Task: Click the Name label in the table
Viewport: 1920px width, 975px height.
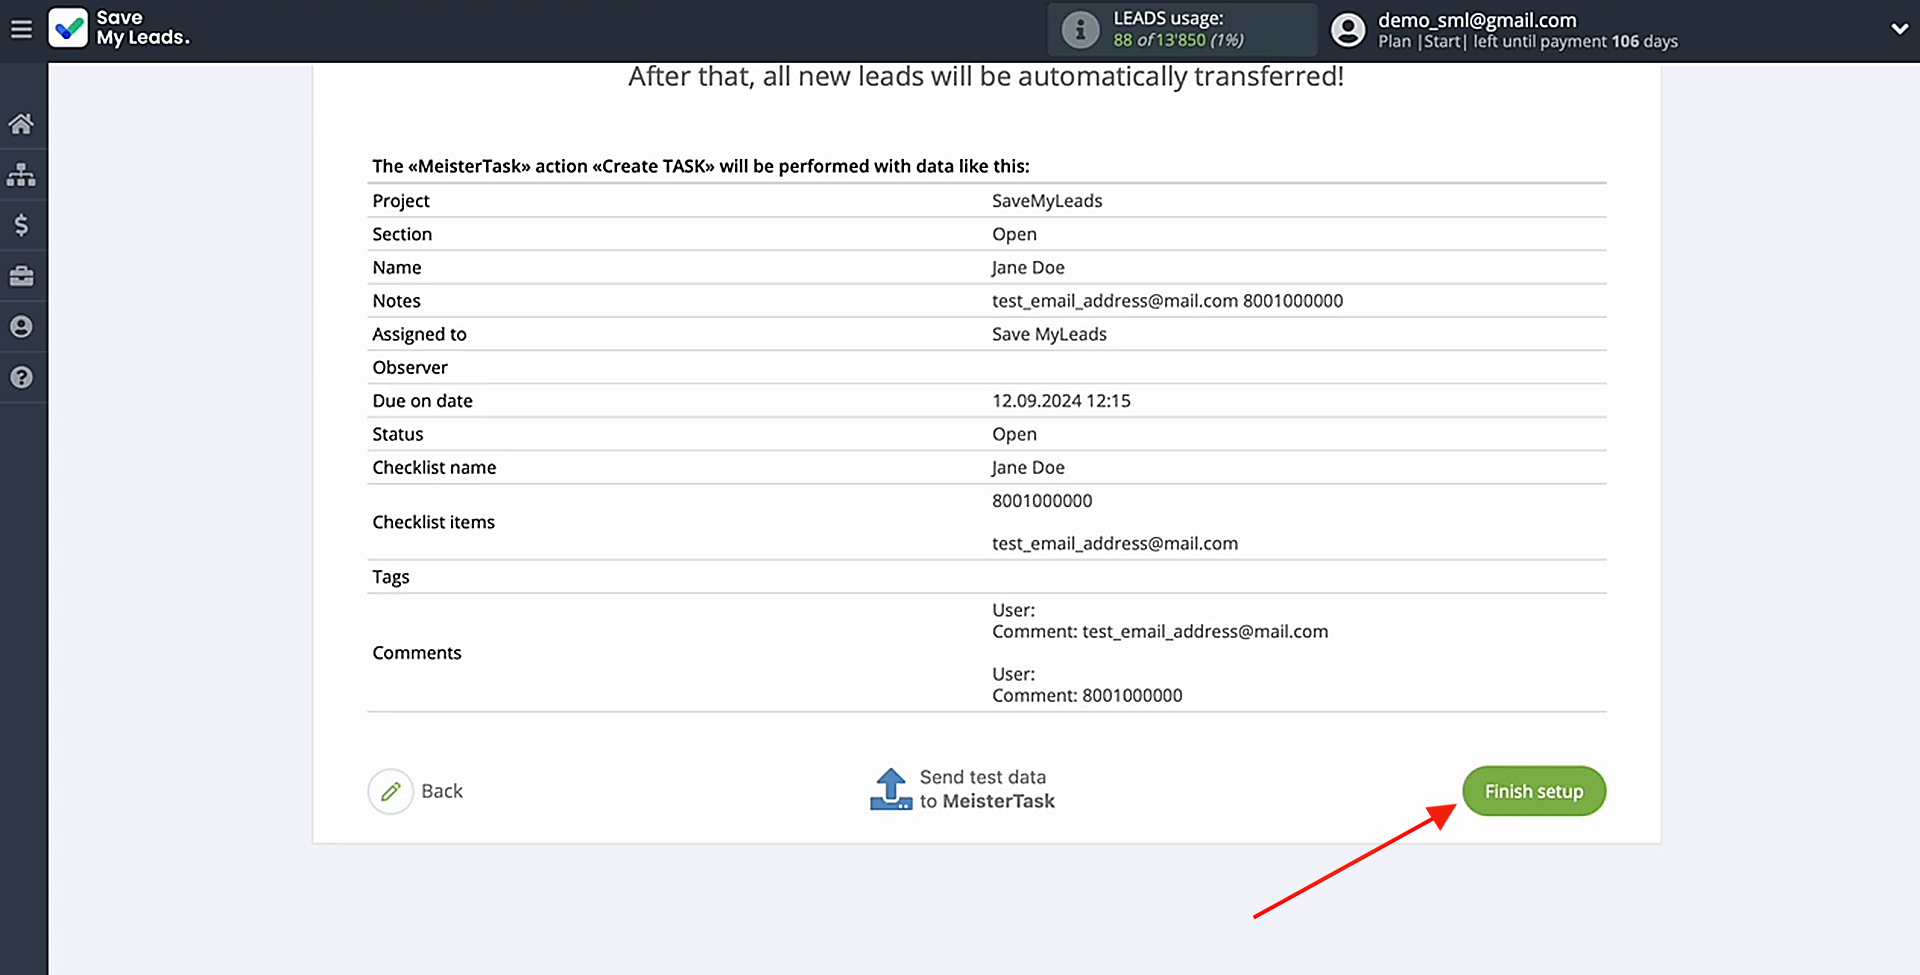Action: [x=397, y=267]
